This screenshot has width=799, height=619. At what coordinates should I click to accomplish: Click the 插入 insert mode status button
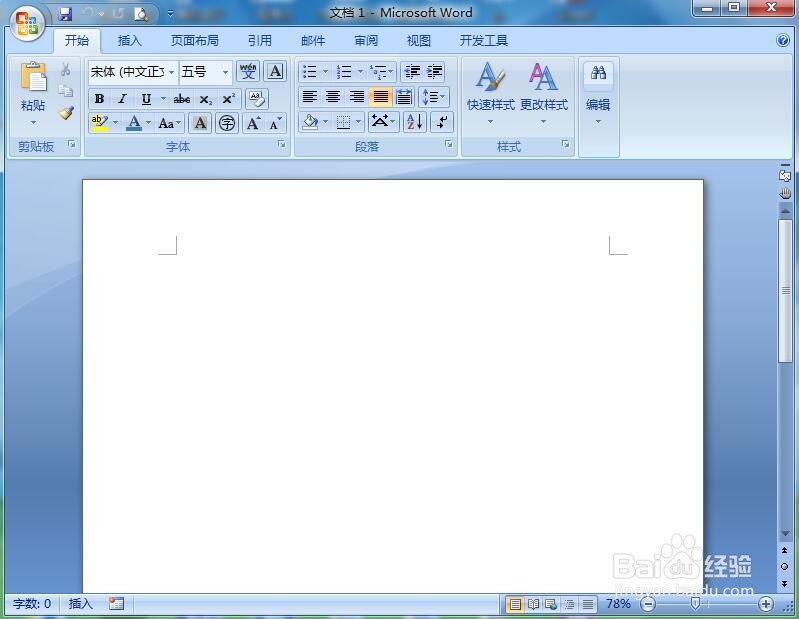81,604
